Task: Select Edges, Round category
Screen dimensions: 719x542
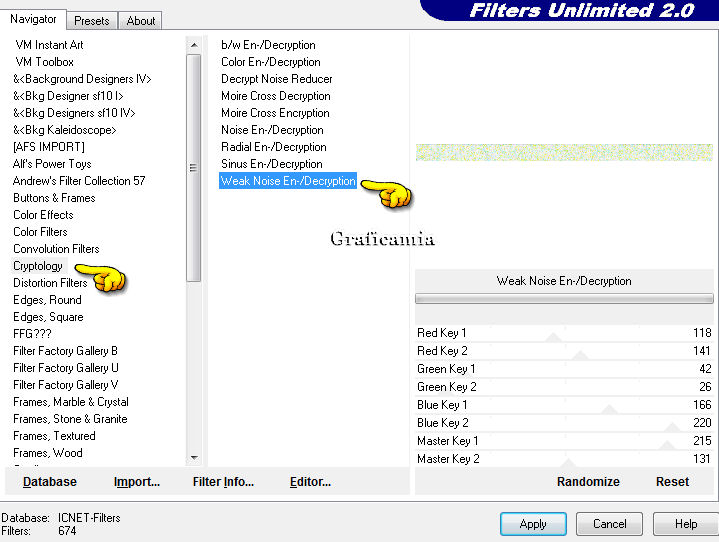Action: (x=47, y=299)
